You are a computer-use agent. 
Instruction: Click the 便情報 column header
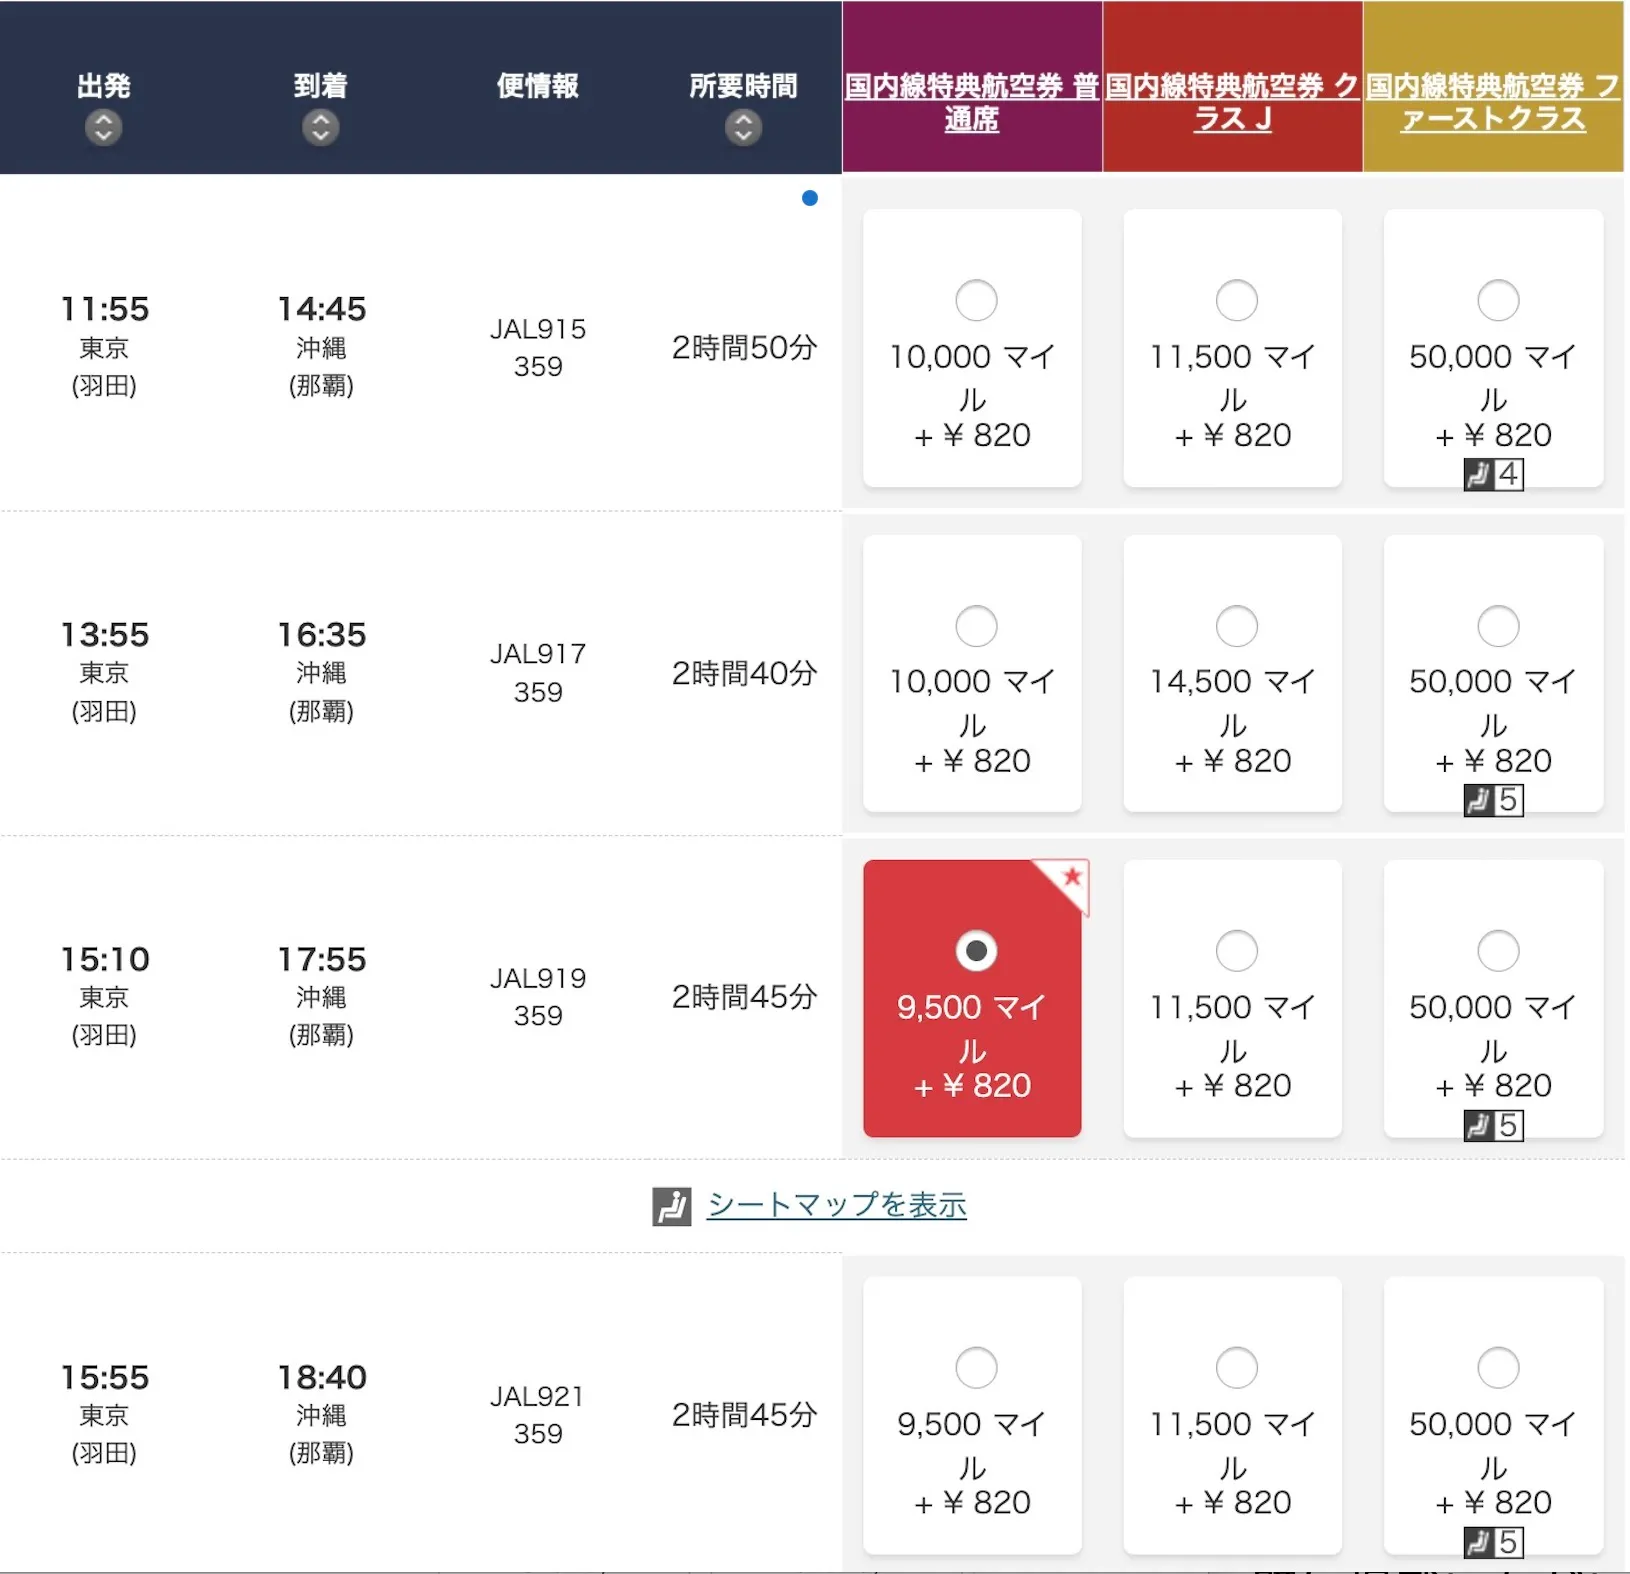[538, 86]
